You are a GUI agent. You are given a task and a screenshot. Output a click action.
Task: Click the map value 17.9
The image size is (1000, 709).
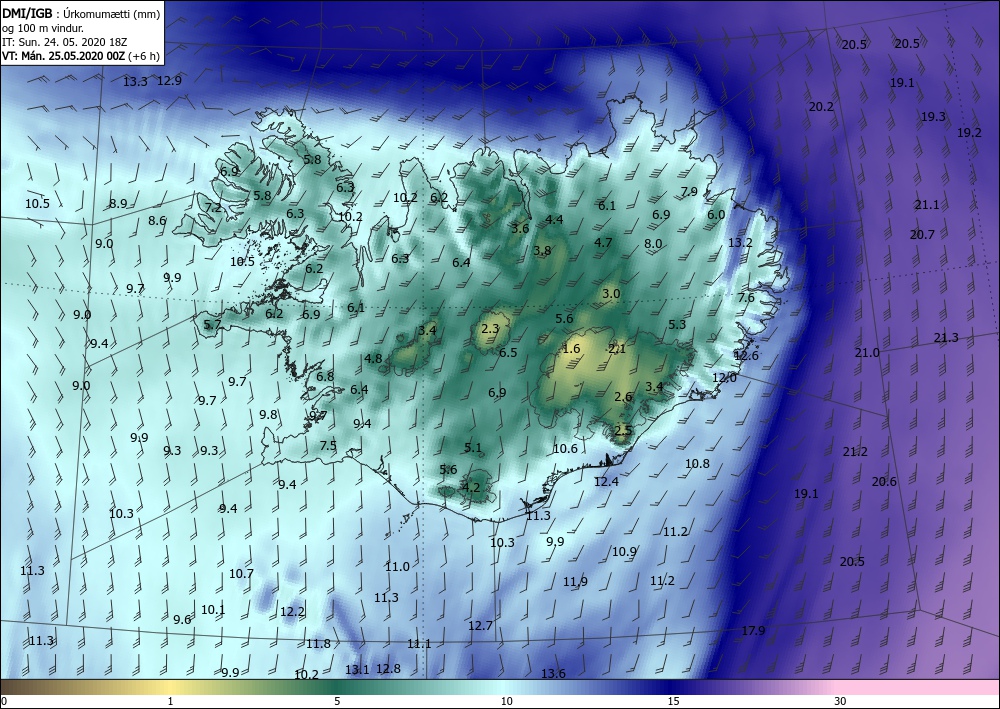[x=753, y=631]
